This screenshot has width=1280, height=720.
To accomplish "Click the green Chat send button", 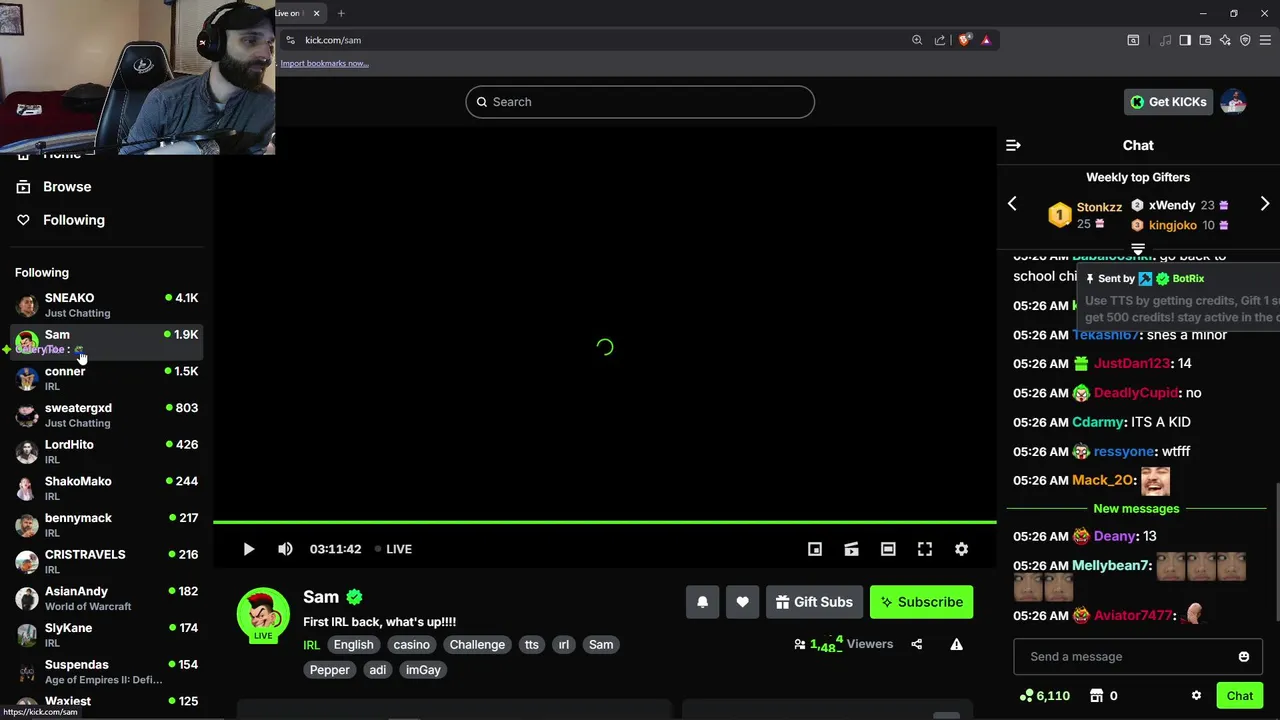I will click(x=1239, y=696).
